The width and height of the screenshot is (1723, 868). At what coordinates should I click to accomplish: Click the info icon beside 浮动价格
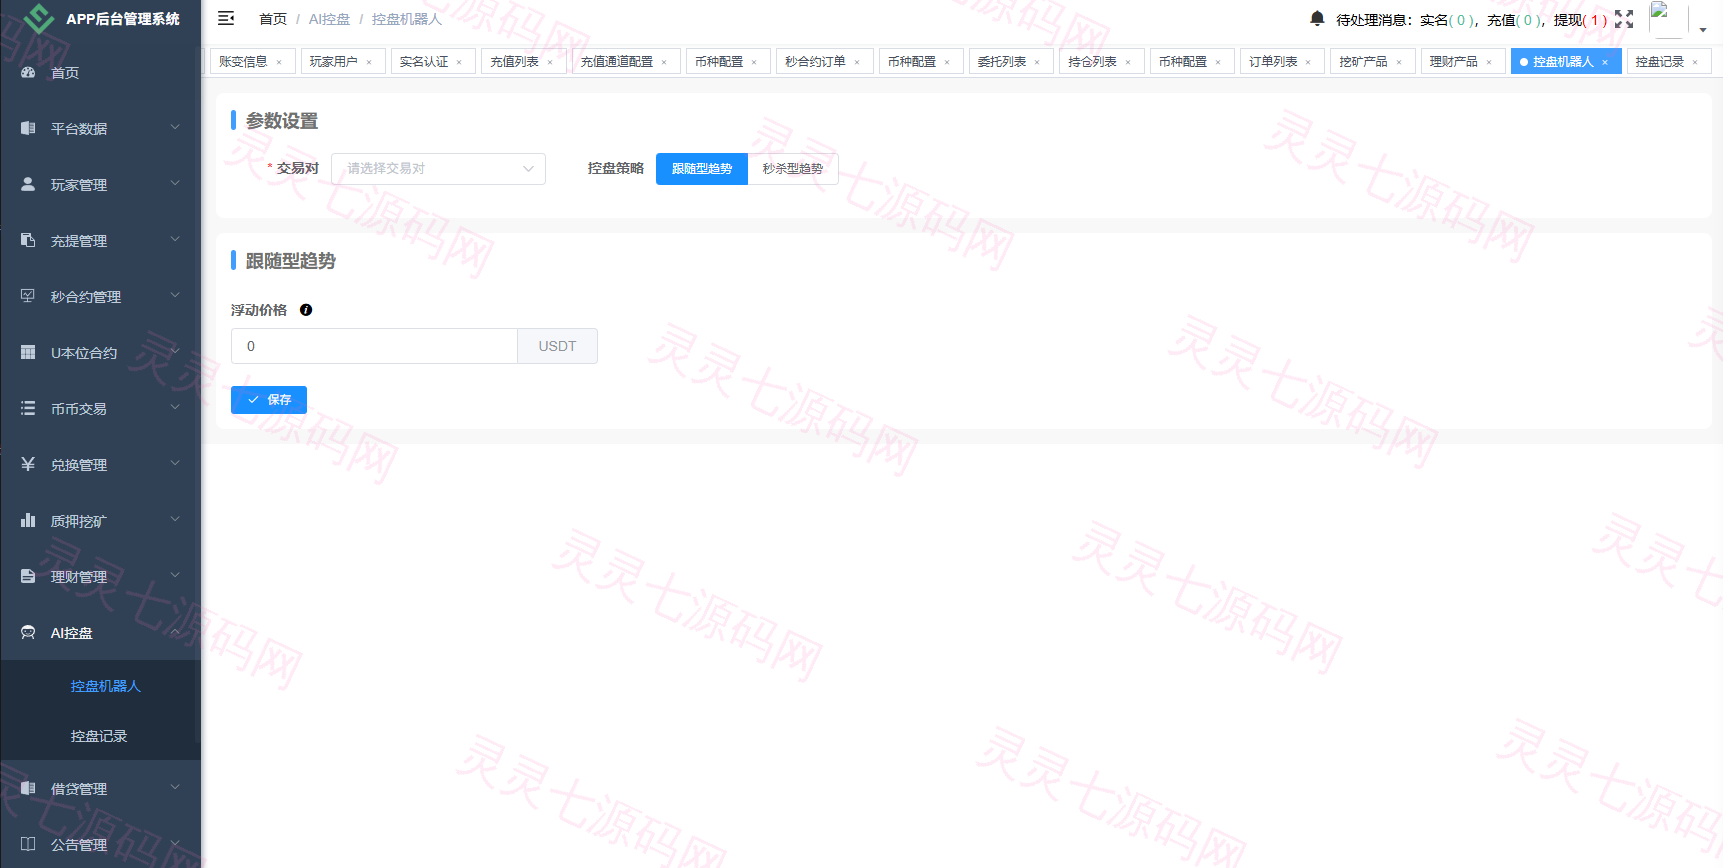(306, 310)
